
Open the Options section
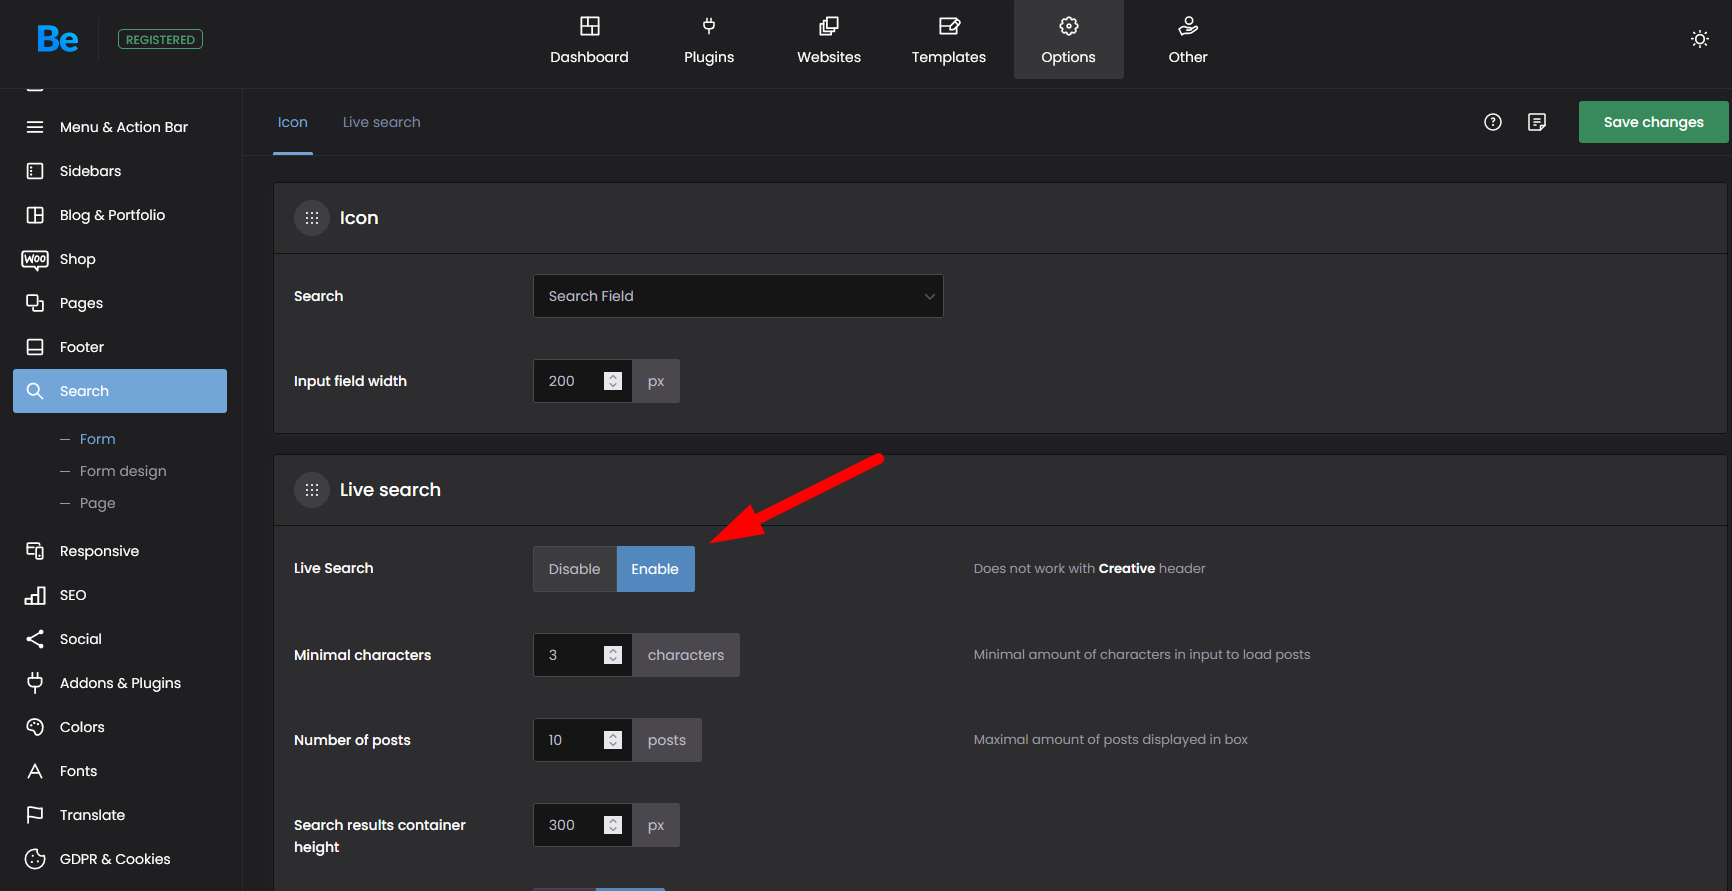pos(1069,40)
